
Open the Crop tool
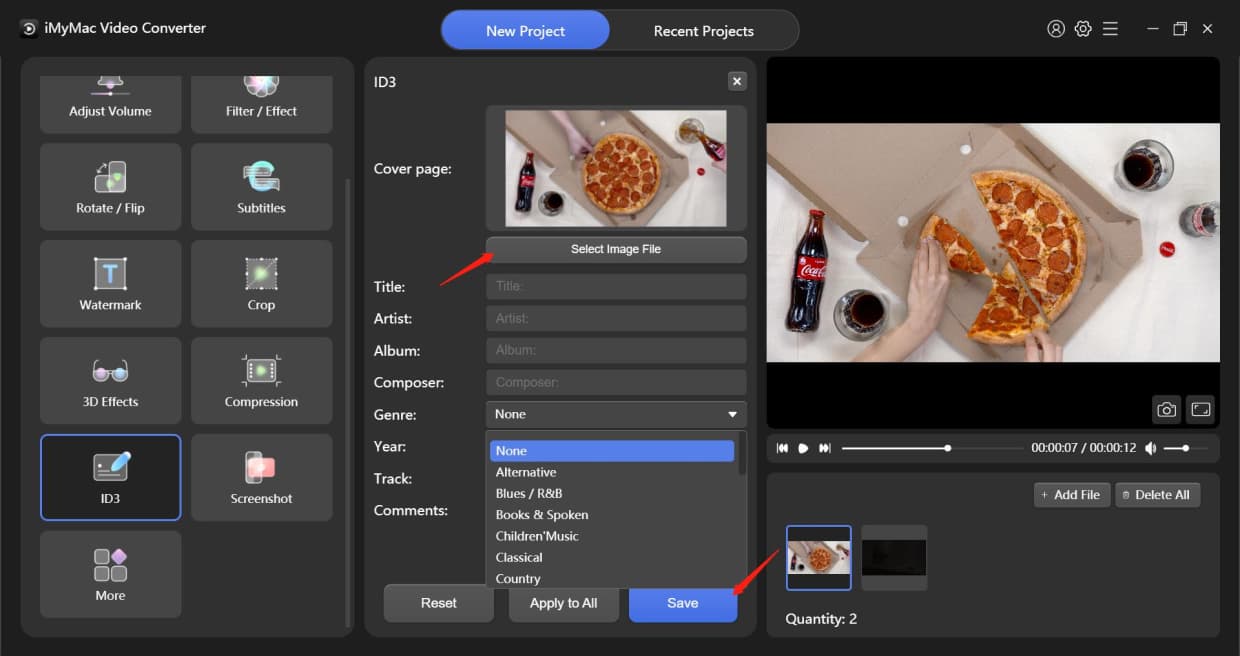261,284
